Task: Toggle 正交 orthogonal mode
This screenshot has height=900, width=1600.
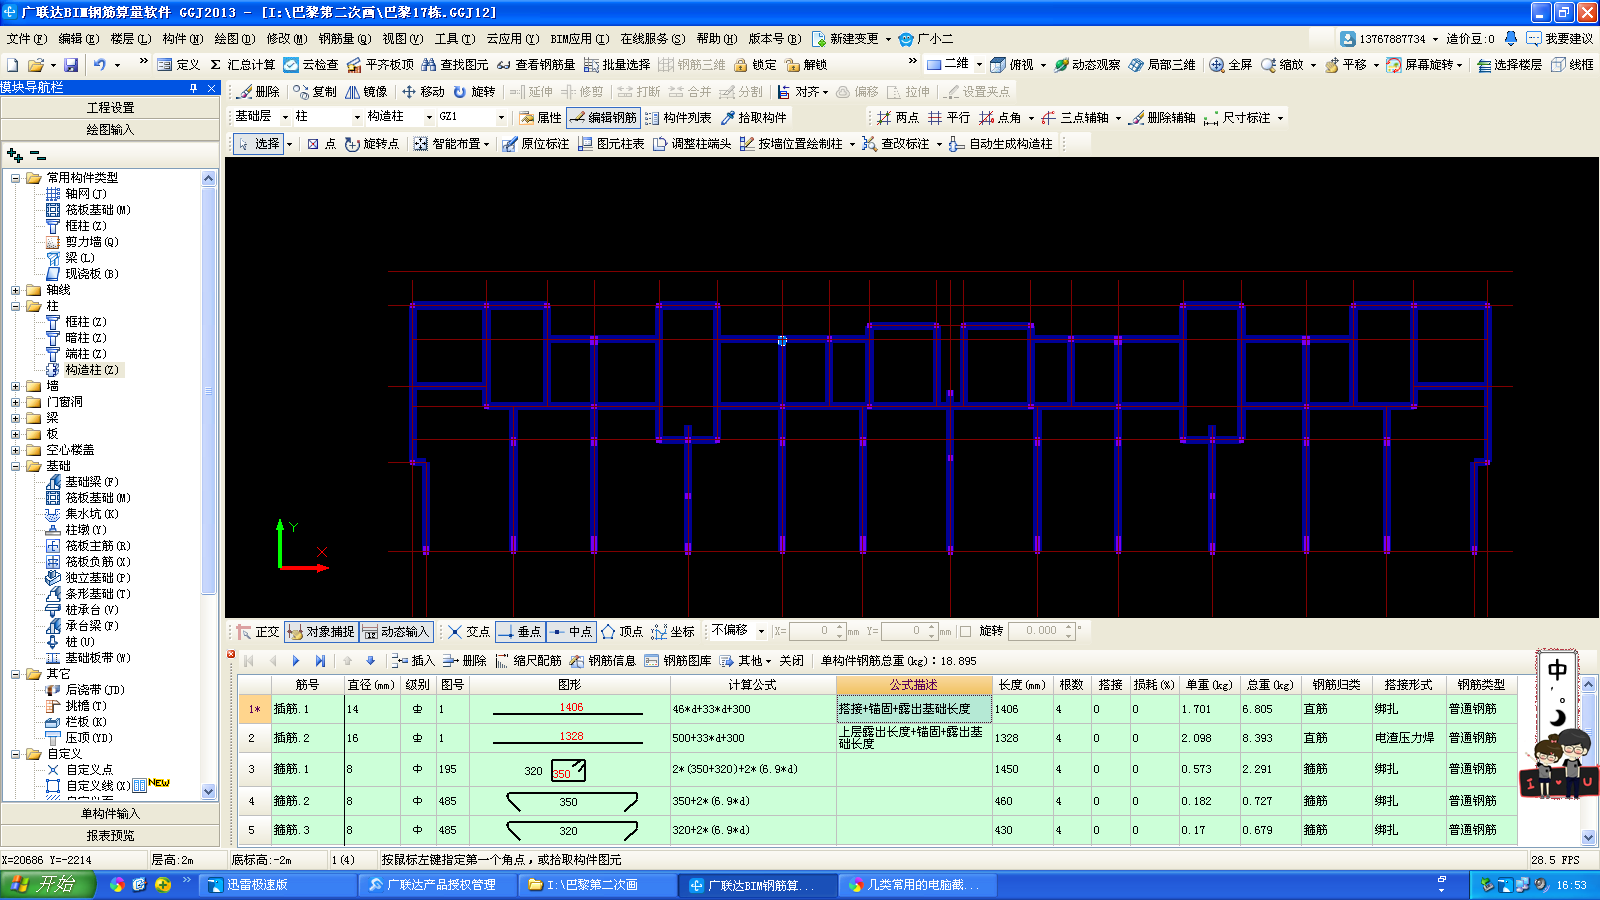Action: (x=258, y=632)
